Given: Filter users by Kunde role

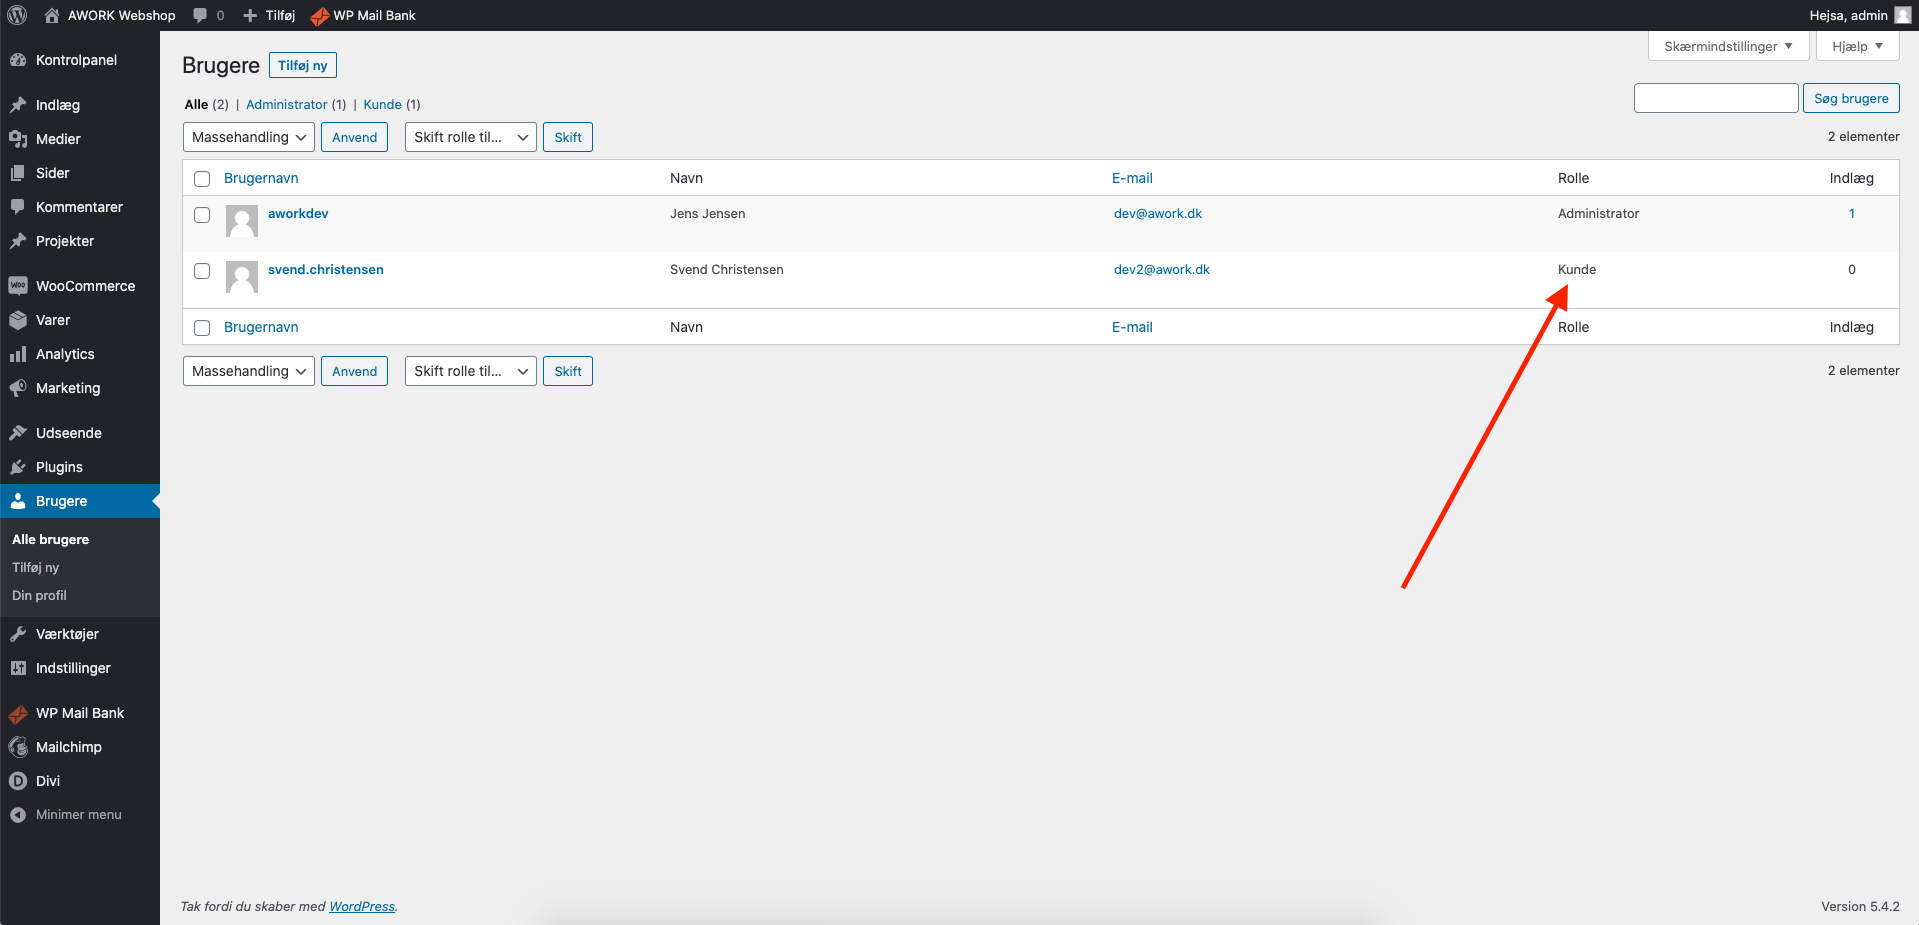Looking at the screenshot, I should pyautogui.click(x=382, y=104).
